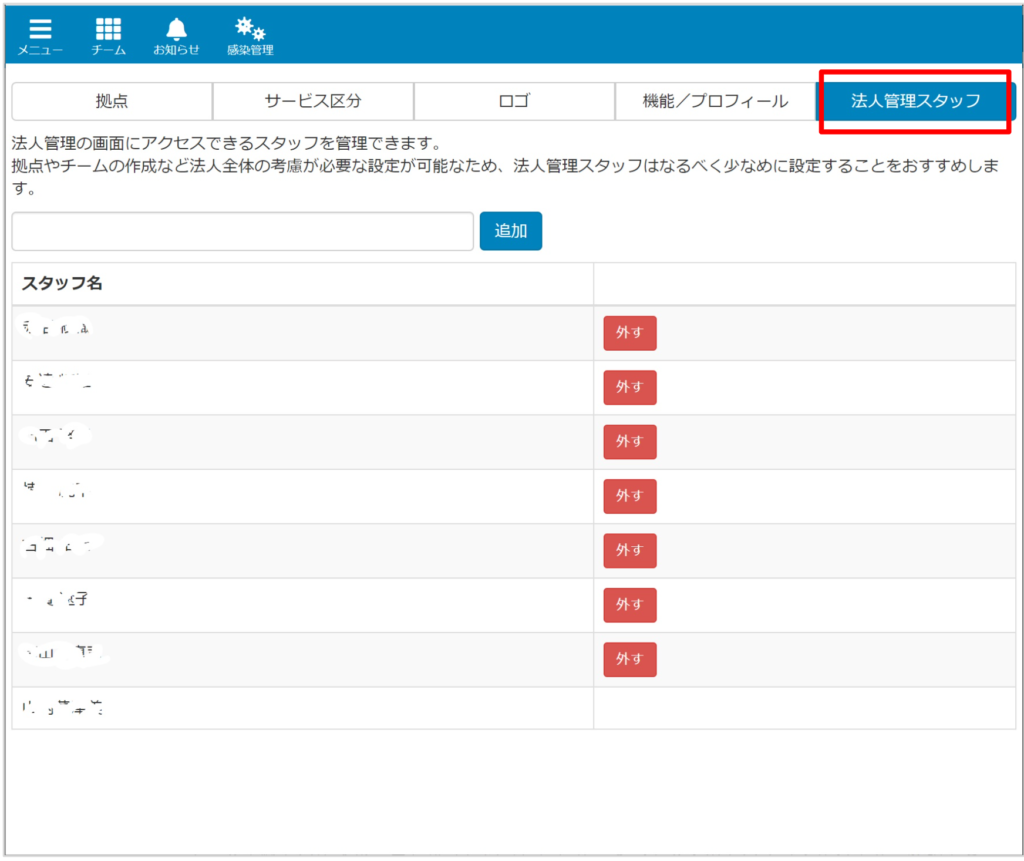Remove staff whose name ends with 子

tap(630, 605)
